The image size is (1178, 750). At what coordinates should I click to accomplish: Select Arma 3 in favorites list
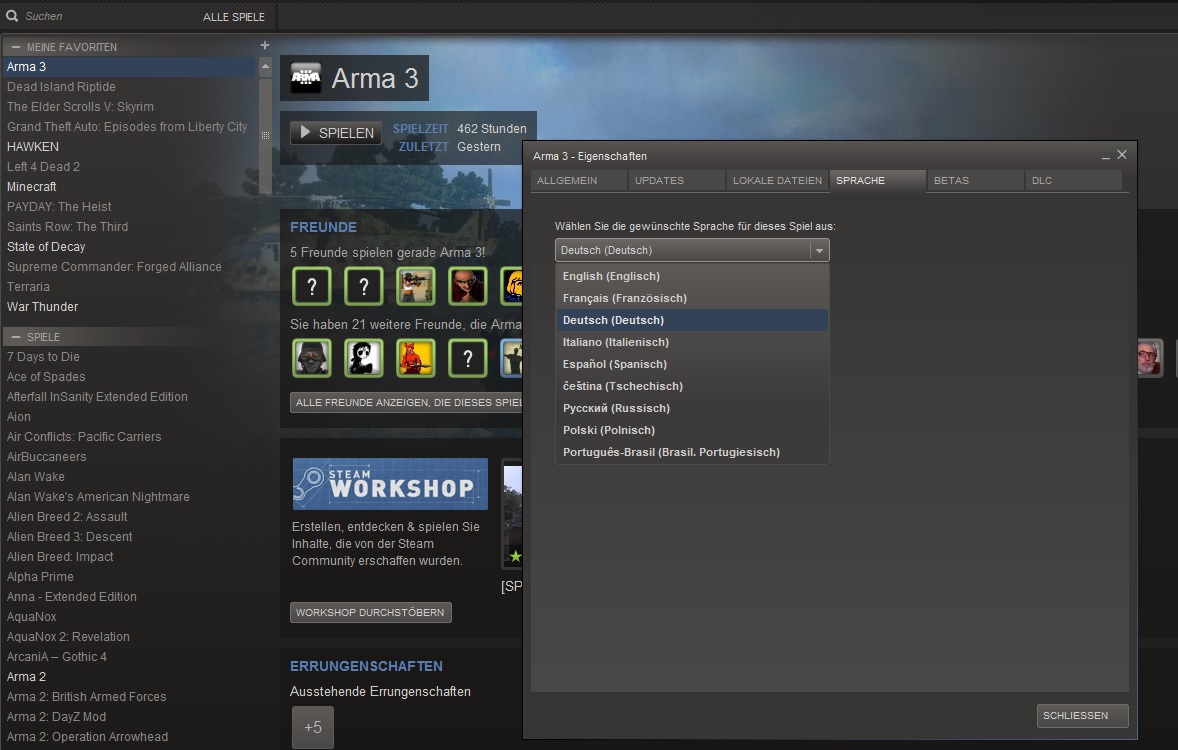click(129, 67)
